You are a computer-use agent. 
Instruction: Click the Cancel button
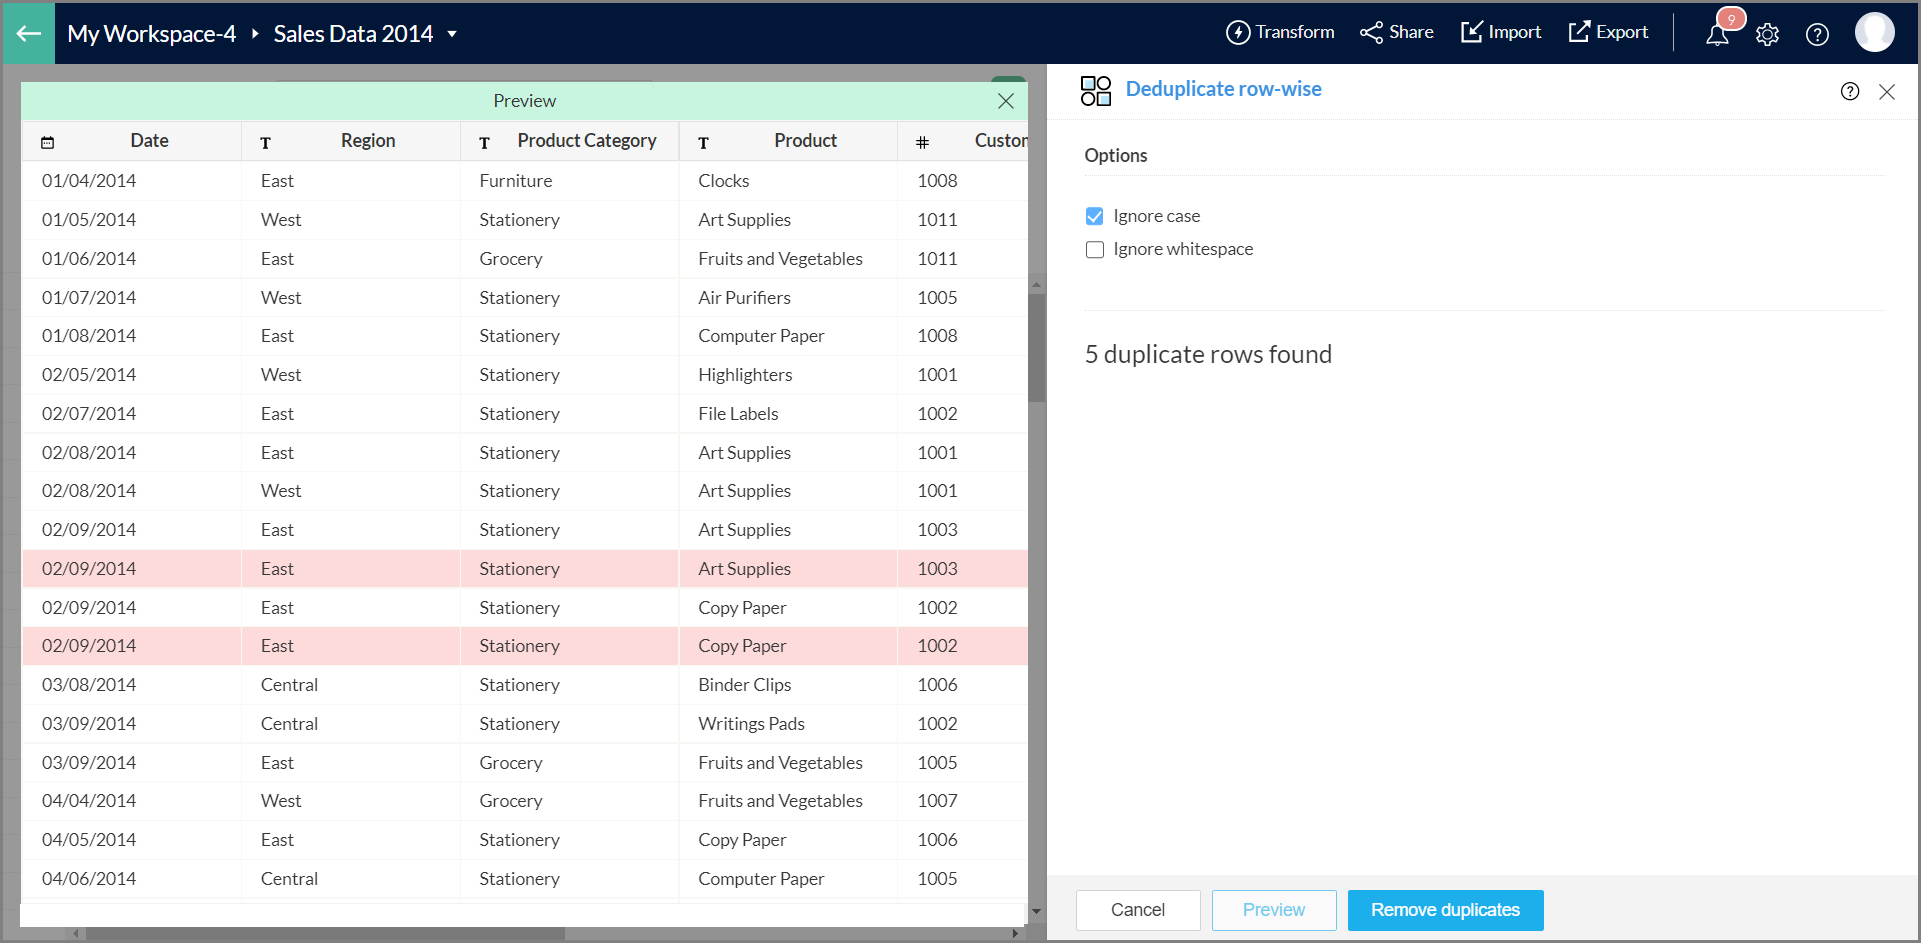tap(1137, 910)
